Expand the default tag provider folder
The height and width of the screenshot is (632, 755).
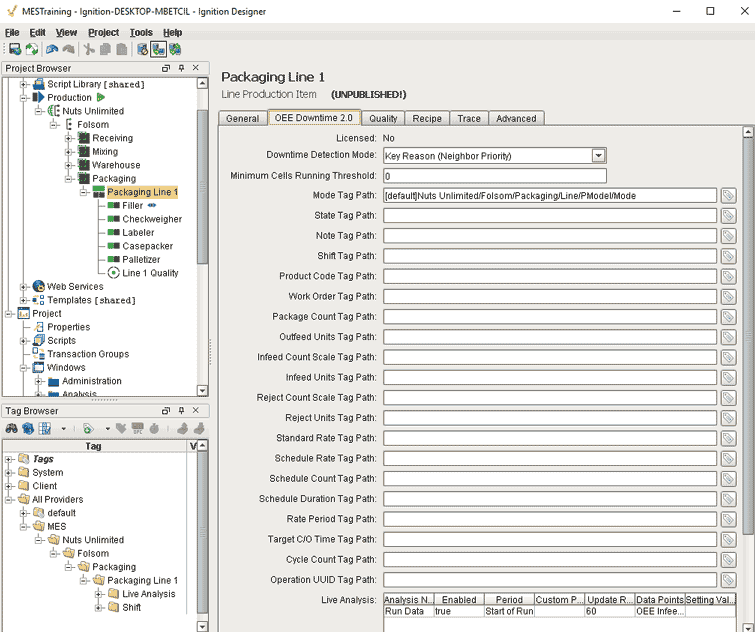tap(23, 513)
